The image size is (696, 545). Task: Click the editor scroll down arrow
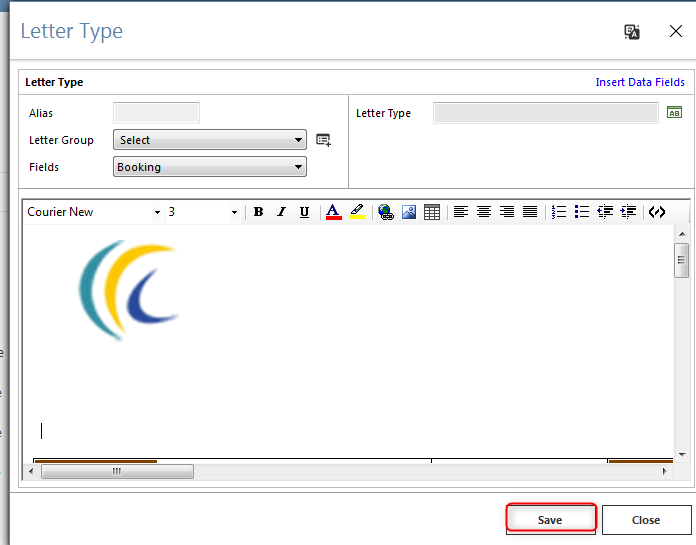coord(682,455)
